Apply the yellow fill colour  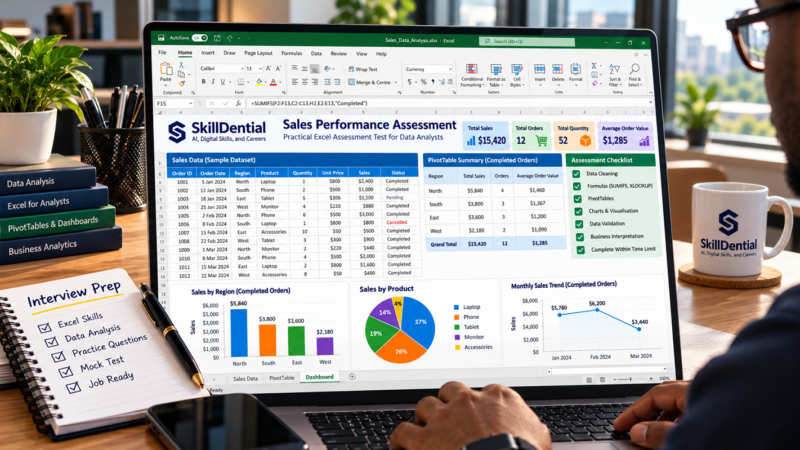click(x=259, y=82)
